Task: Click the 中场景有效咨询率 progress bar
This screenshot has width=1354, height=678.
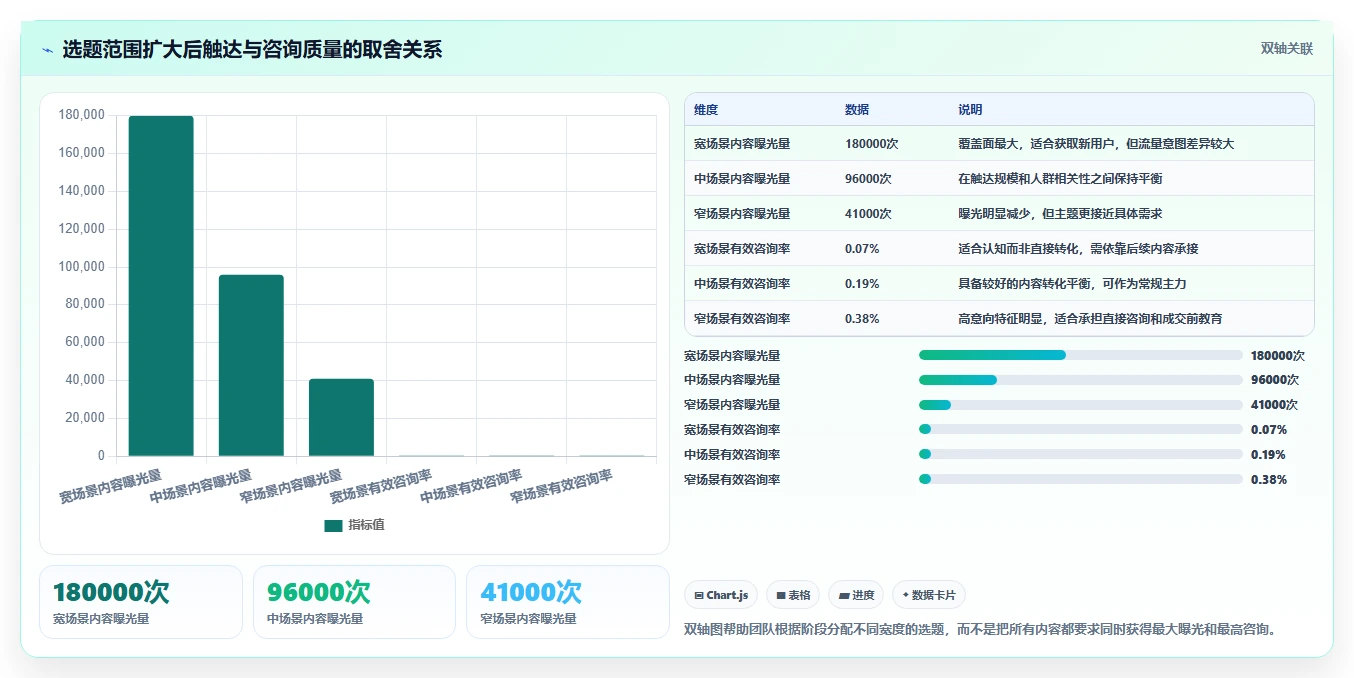Action: (x=1080, y=455)
